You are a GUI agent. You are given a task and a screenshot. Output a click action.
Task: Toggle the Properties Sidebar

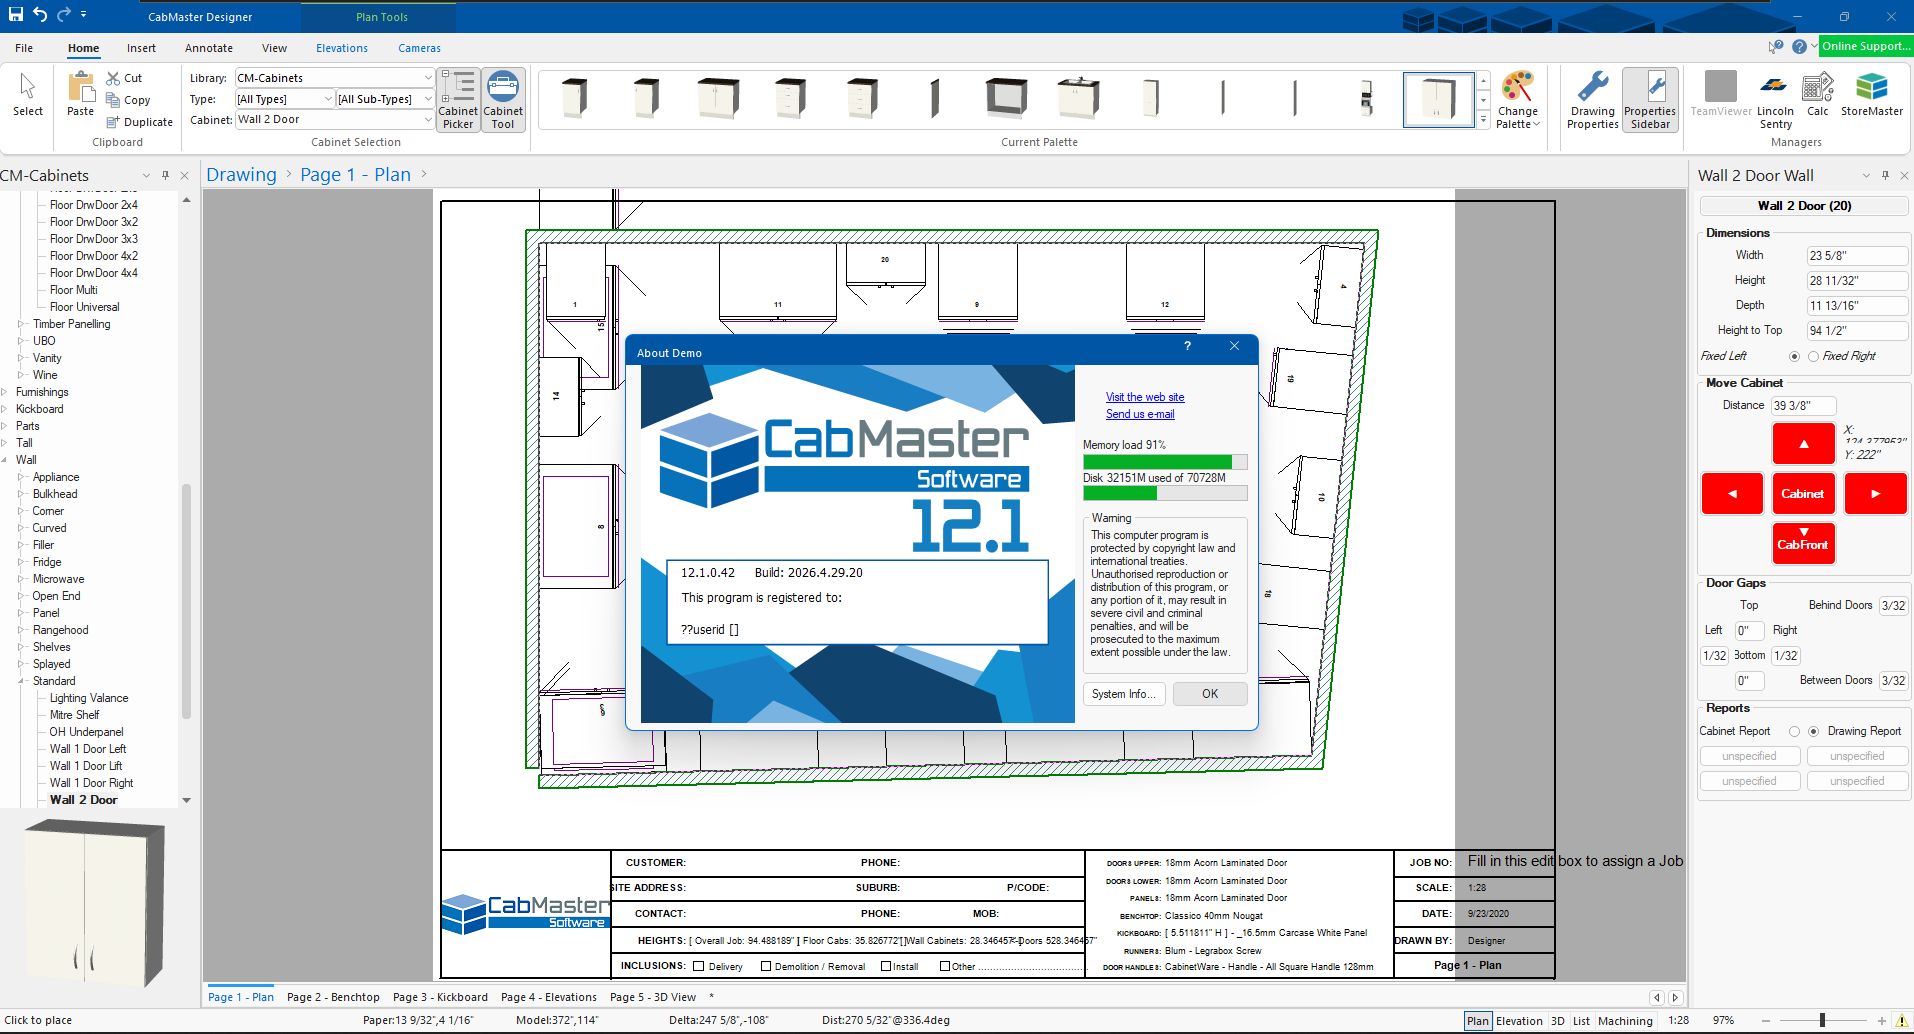1650,100
